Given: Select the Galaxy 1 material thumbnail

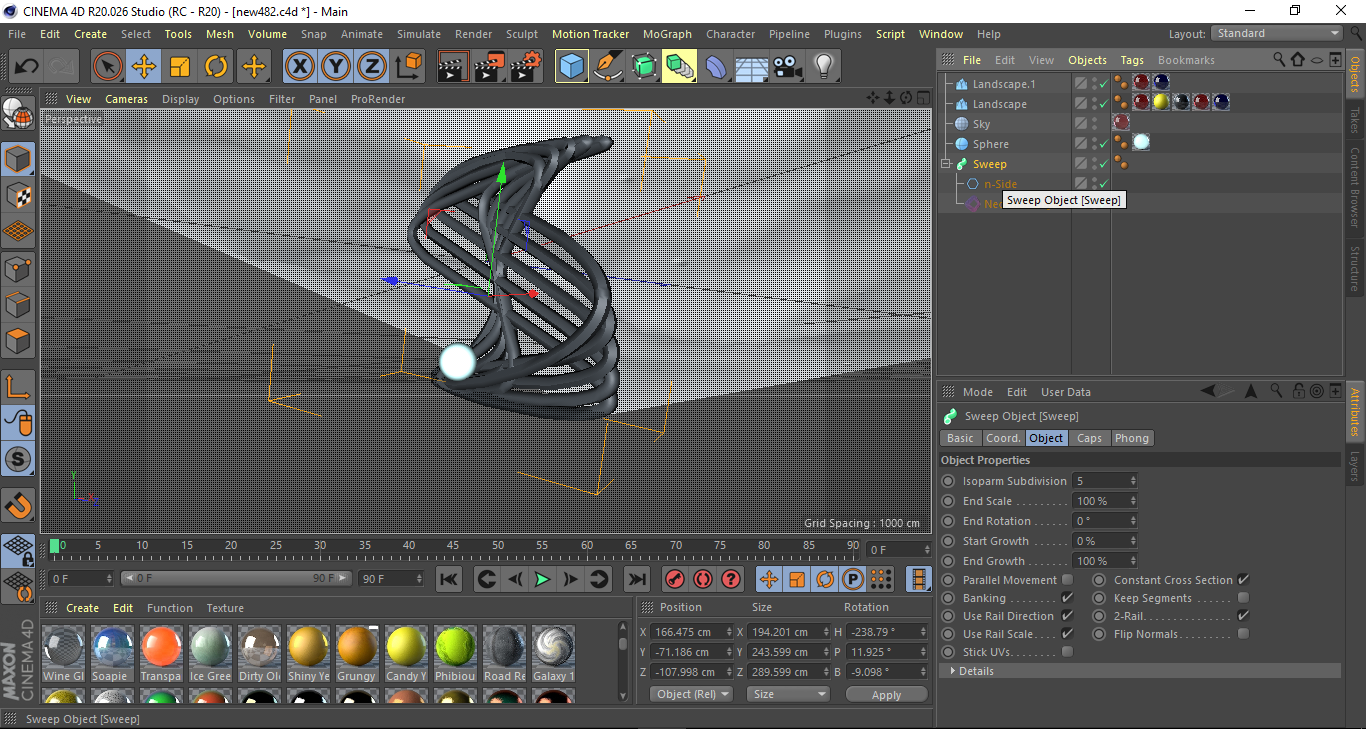Looking at the screenshot, I should coord(553,647).
